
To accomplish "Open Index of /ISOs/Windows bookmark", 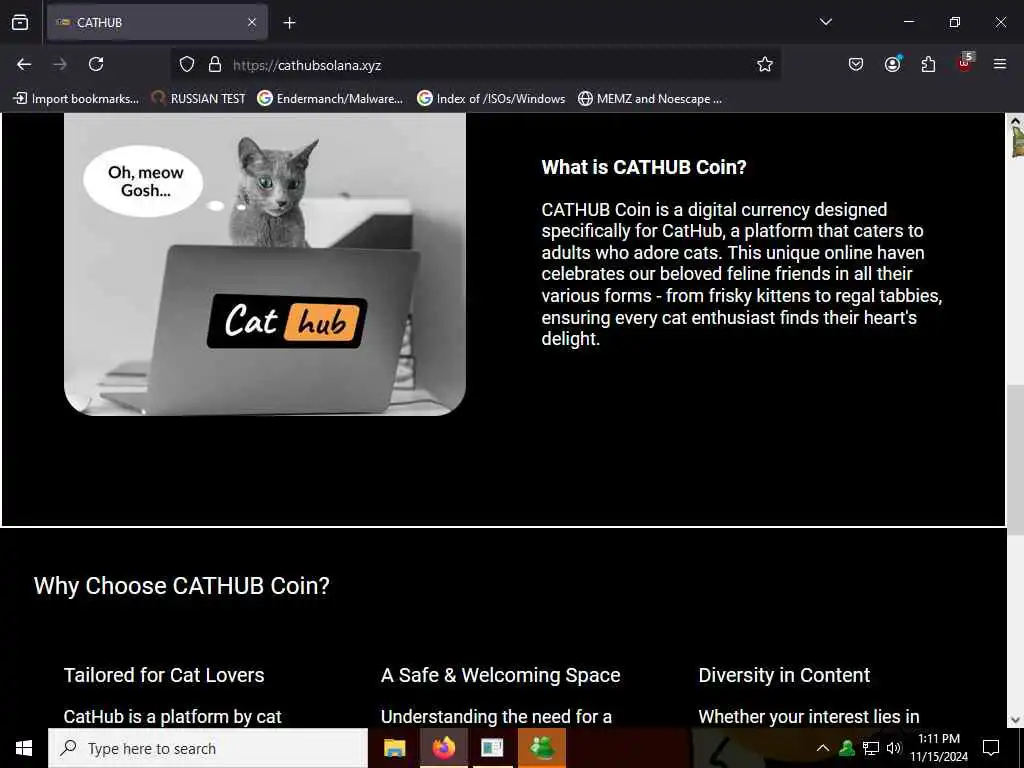I will 491,99.
